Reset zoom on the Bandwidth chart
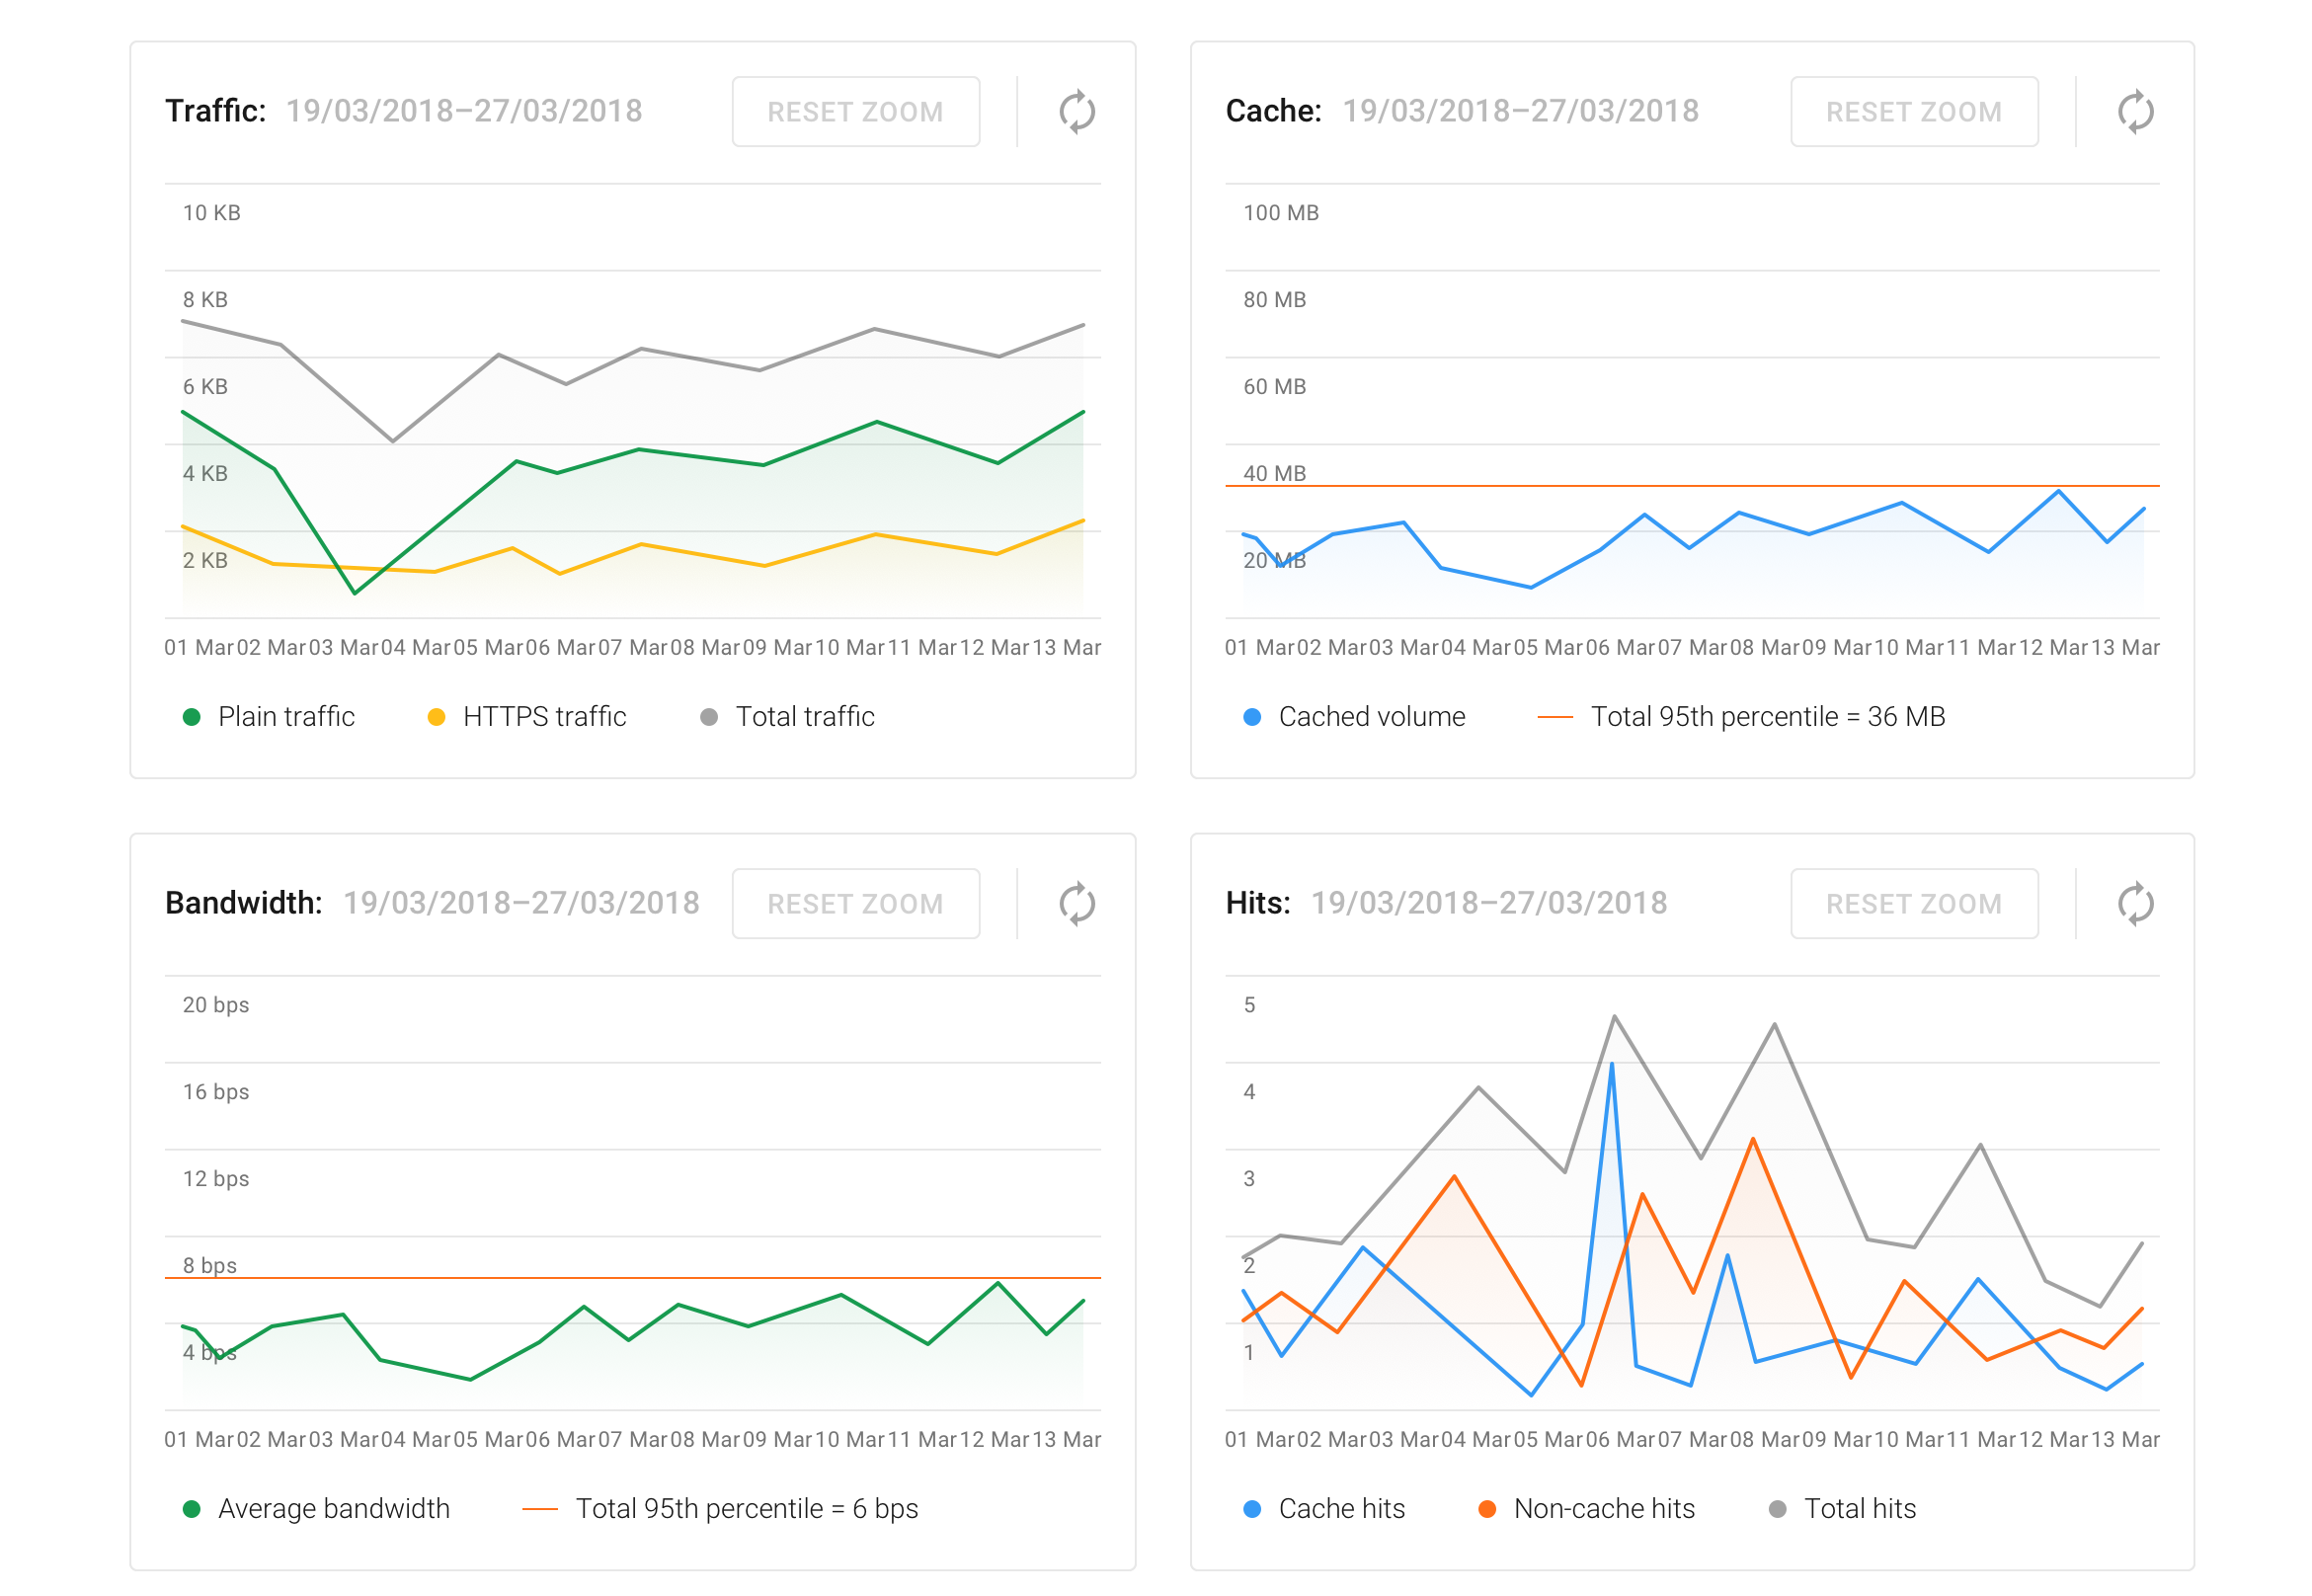This screenshot has height=1596, width=2312. [x=855, y=903]
